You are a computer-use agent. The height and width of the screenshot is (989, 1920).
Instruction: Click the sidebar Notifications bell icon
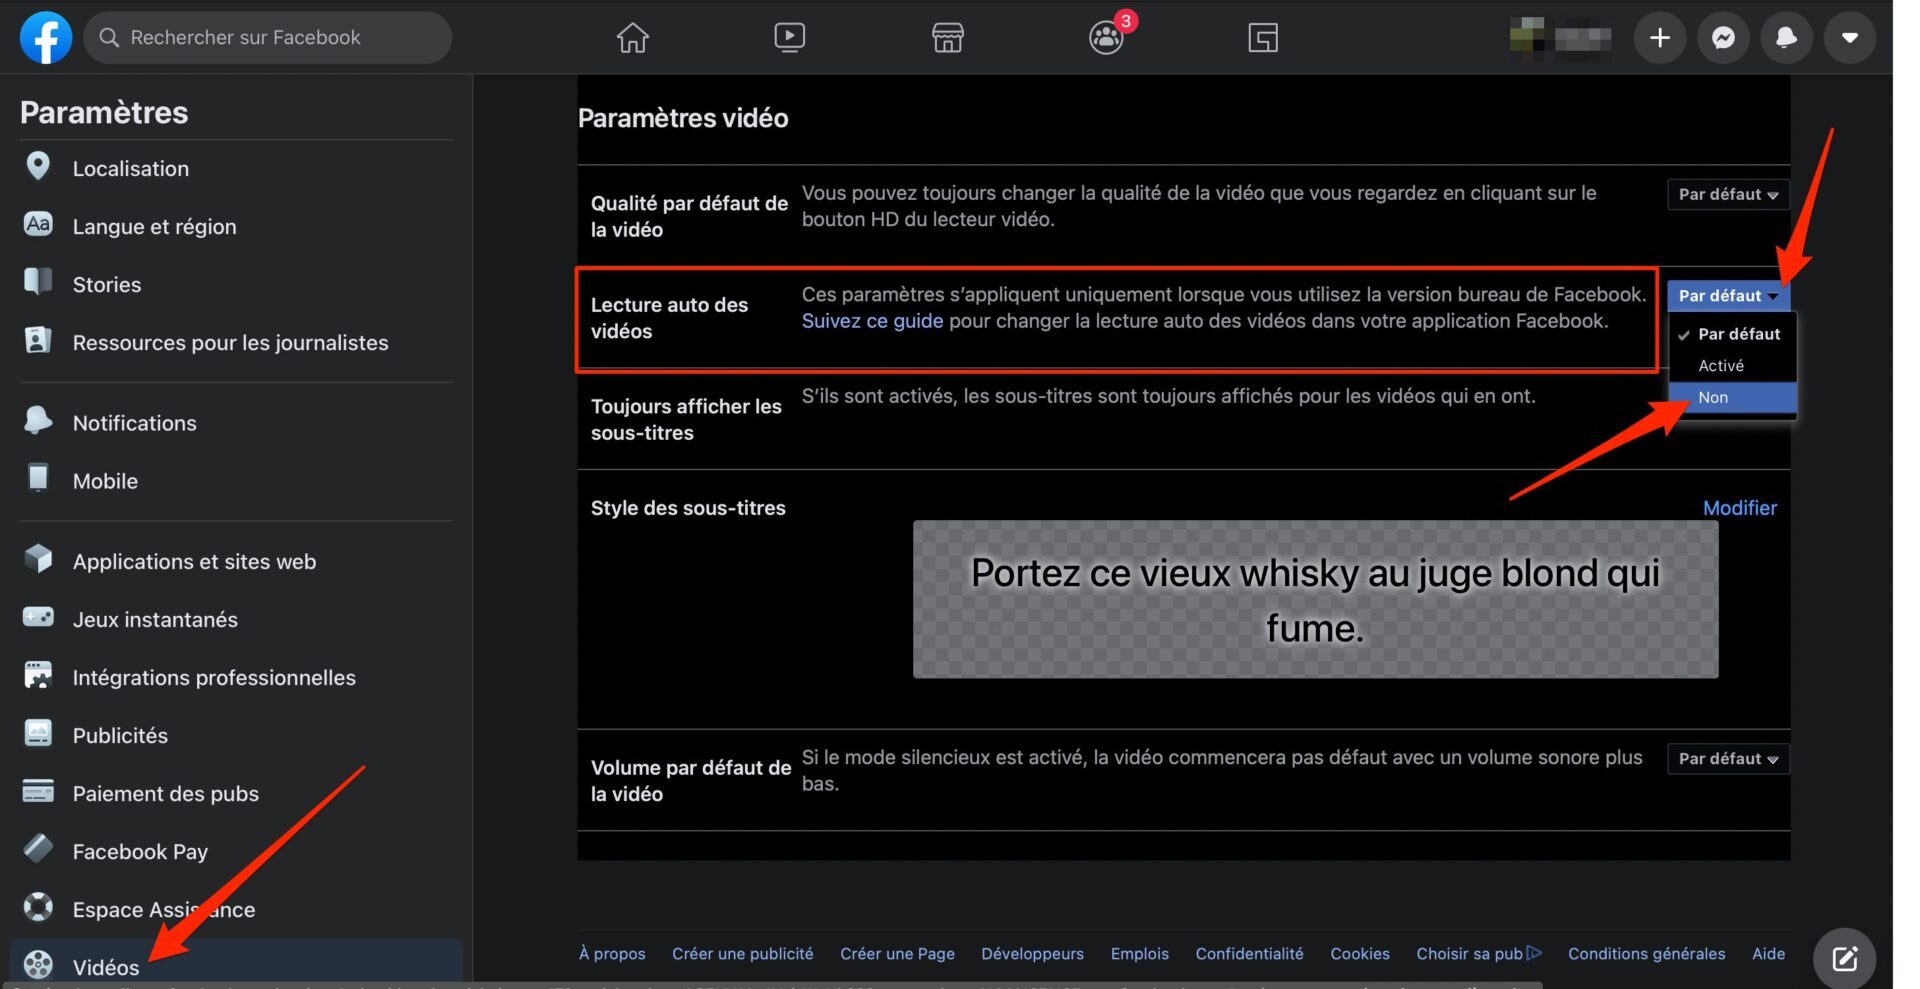pos(38,421)
